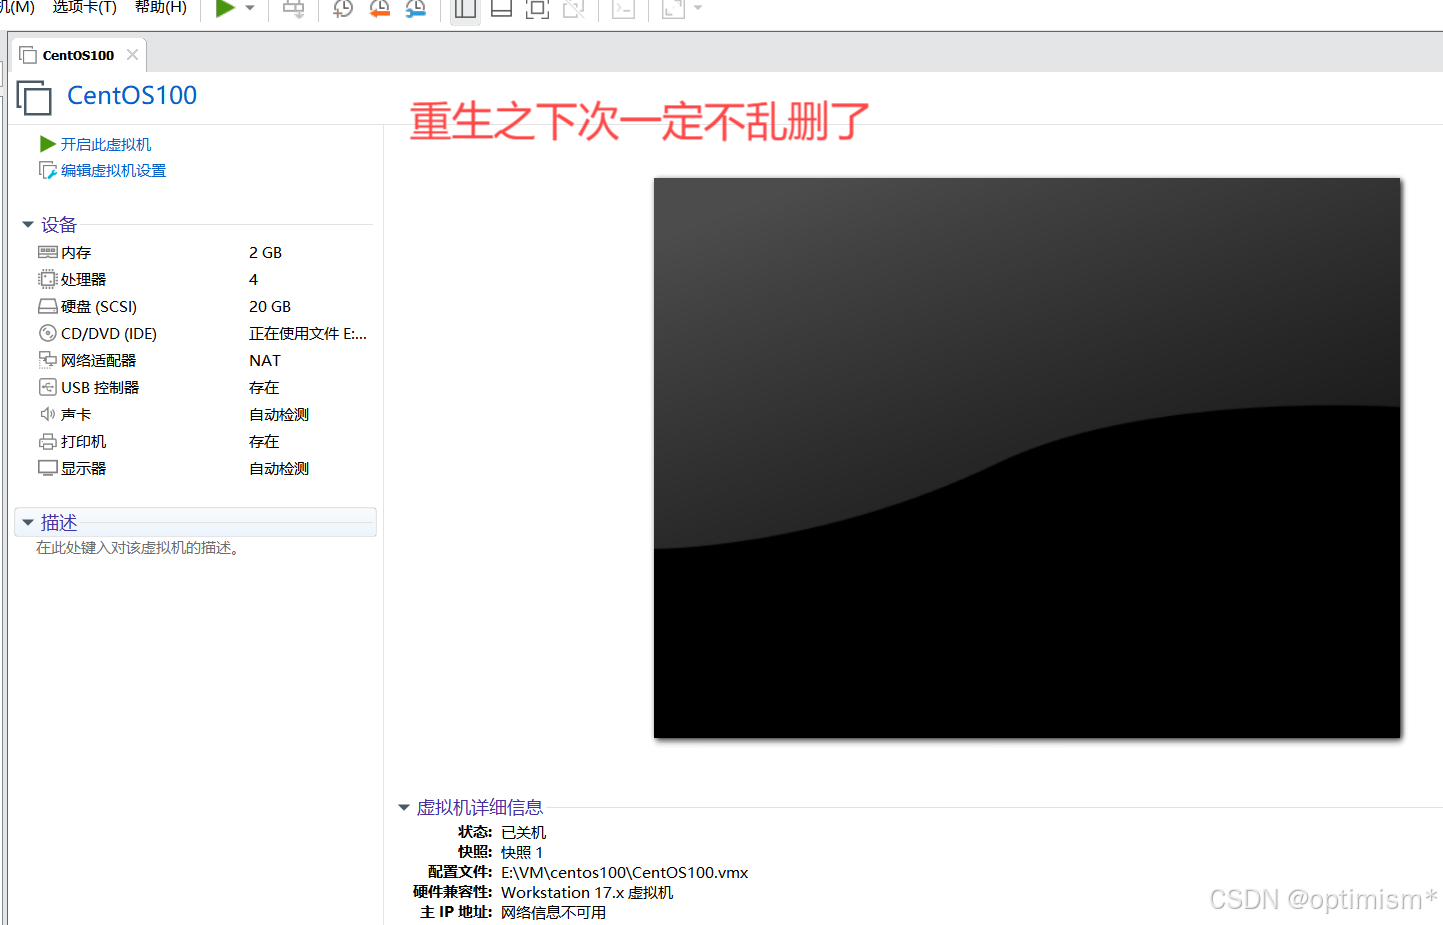The width and height of the screenshot is (1443, 925).
Task: Click the green play arrow next to 开启此虚拟机
Action: (47, 144)
